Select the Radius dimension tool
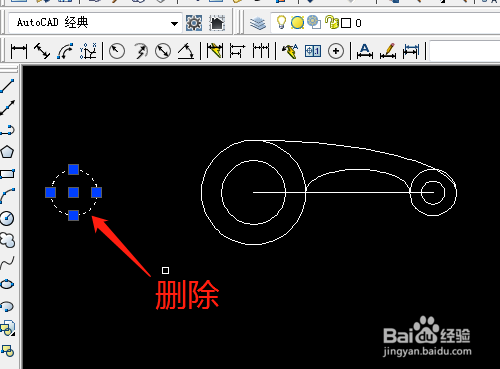This screenshot has width=500, height=369. [x=117, y=51]
